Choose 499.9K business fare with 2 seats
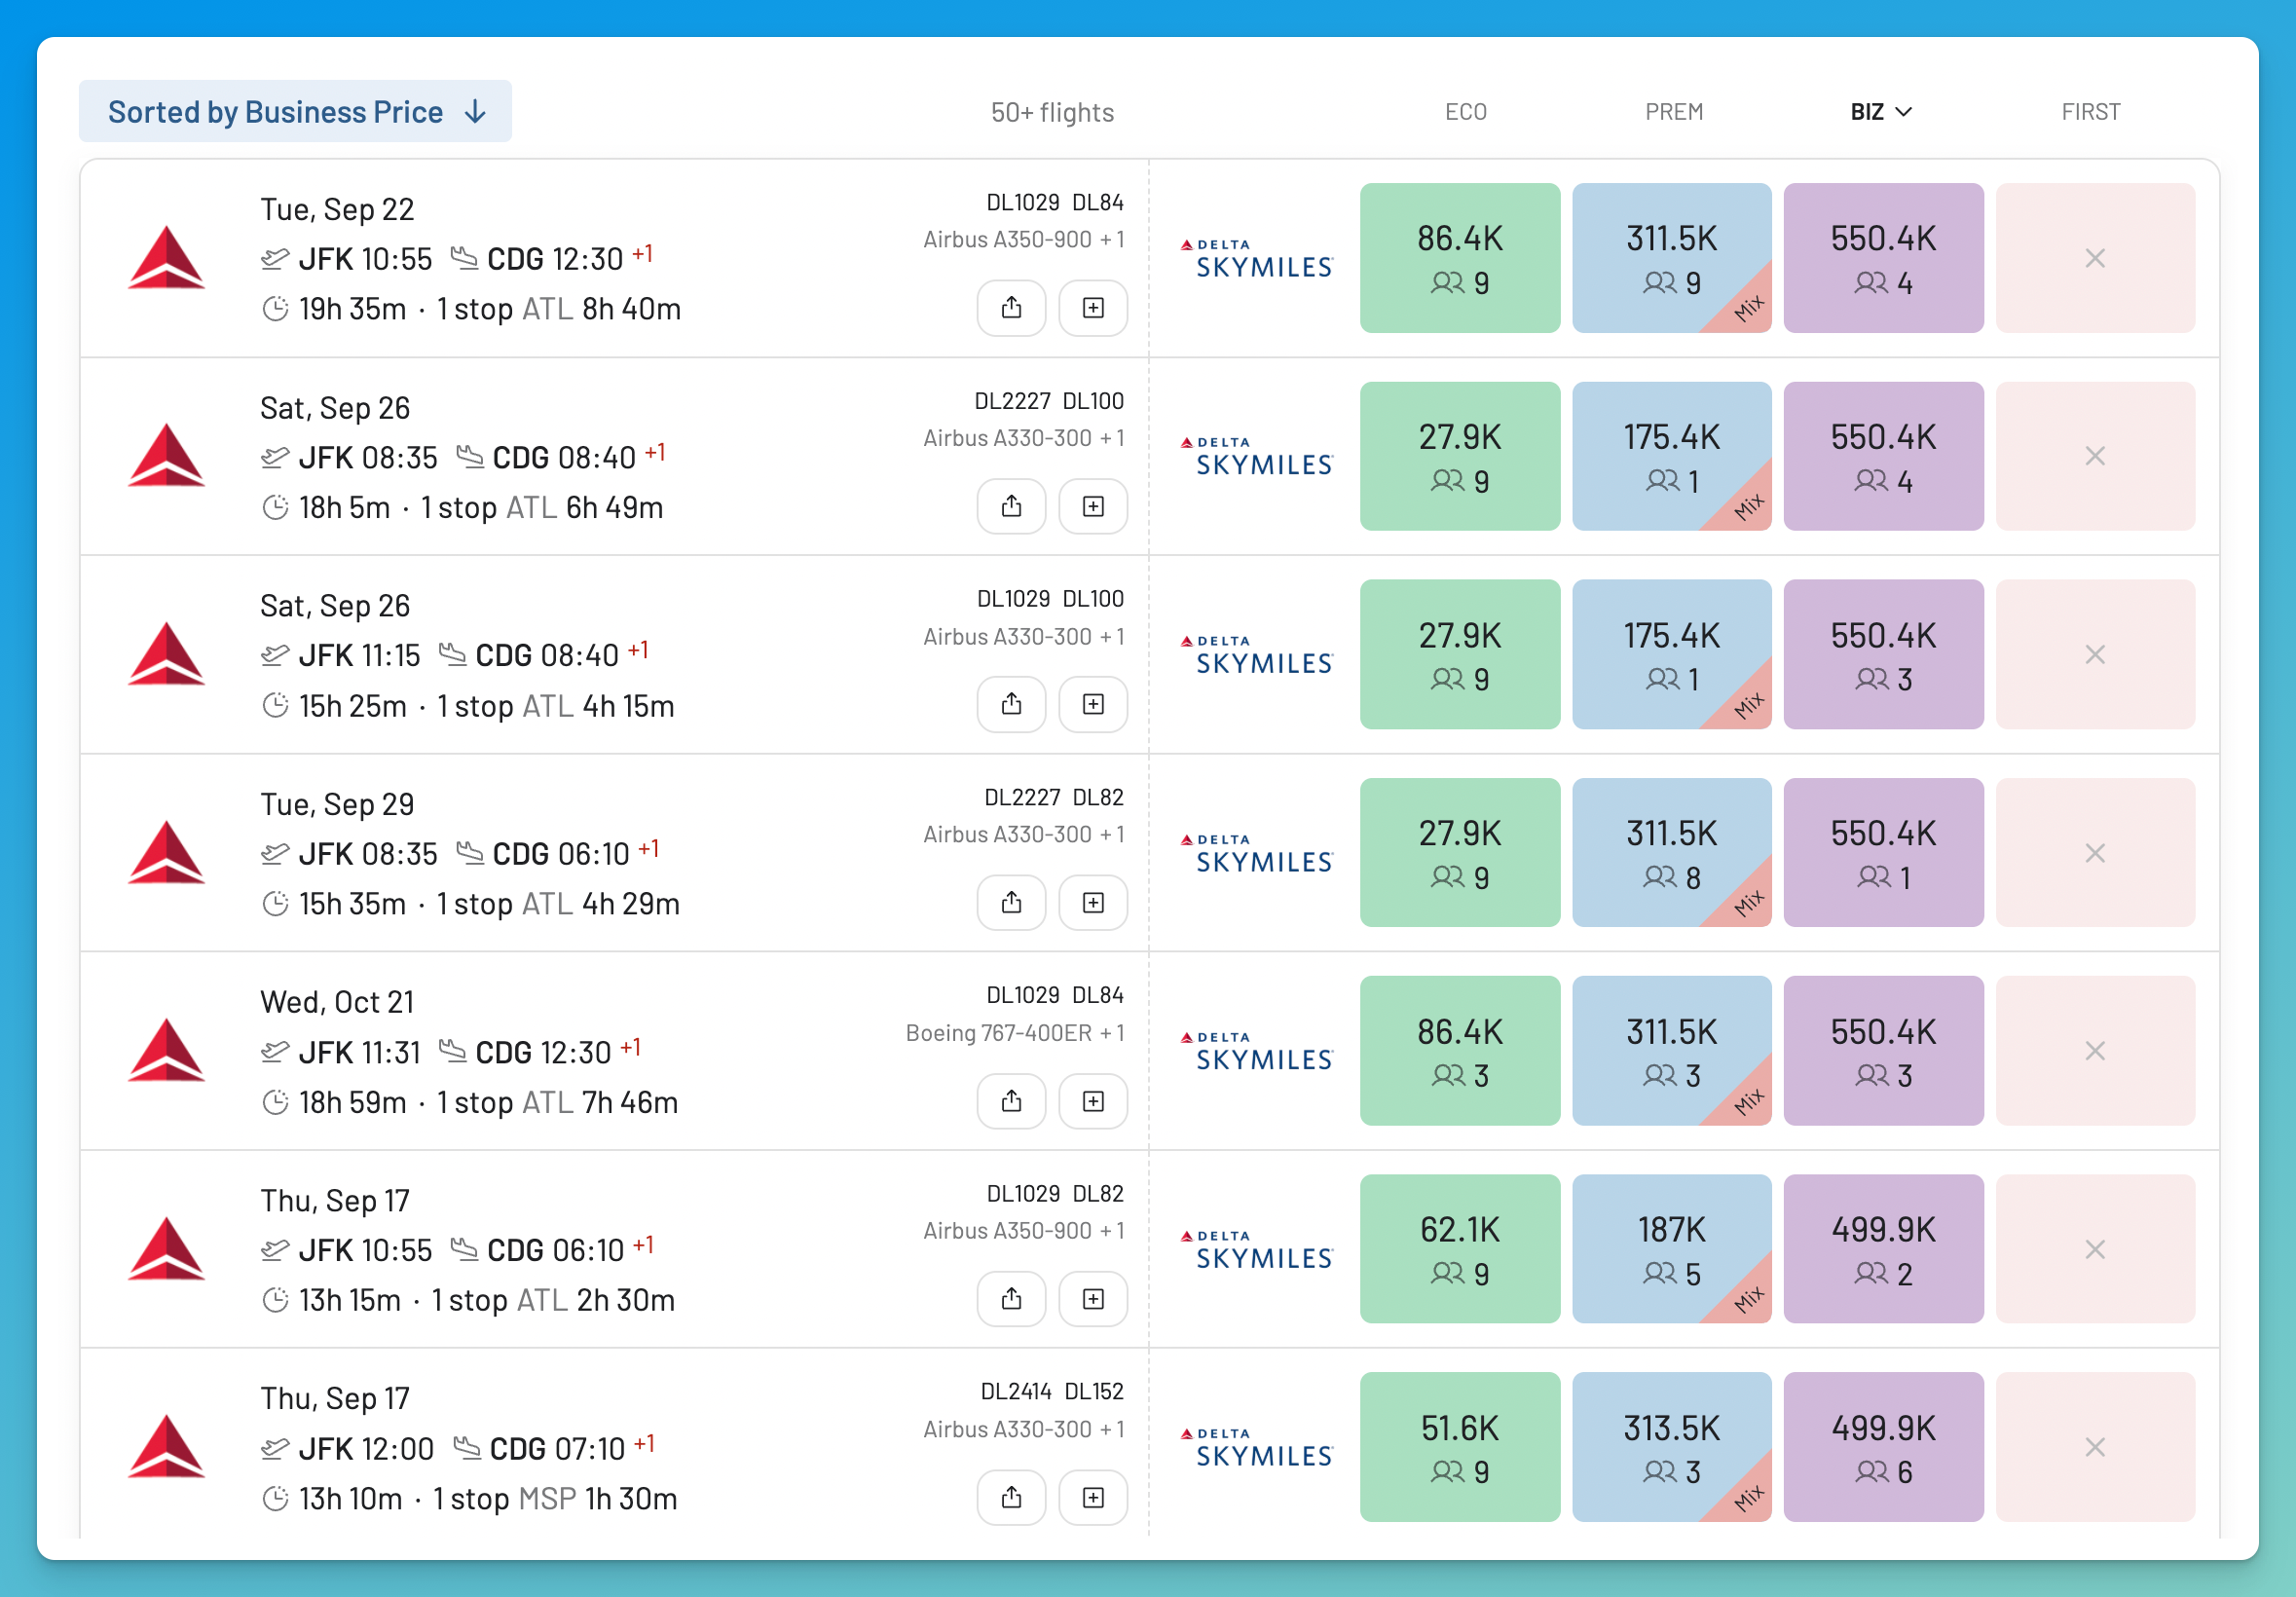Image resolution: width=2296 pixels, height=1597 pixels. click(x=1883, y=1249)
